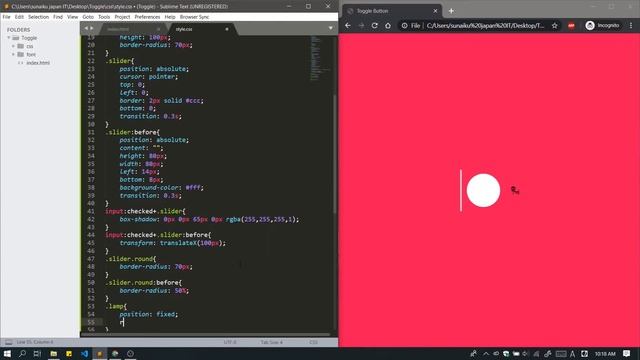Click the editor vertical scrollbar
The width and height of the screenshot is (640, 360).
[x=336, y=153]
